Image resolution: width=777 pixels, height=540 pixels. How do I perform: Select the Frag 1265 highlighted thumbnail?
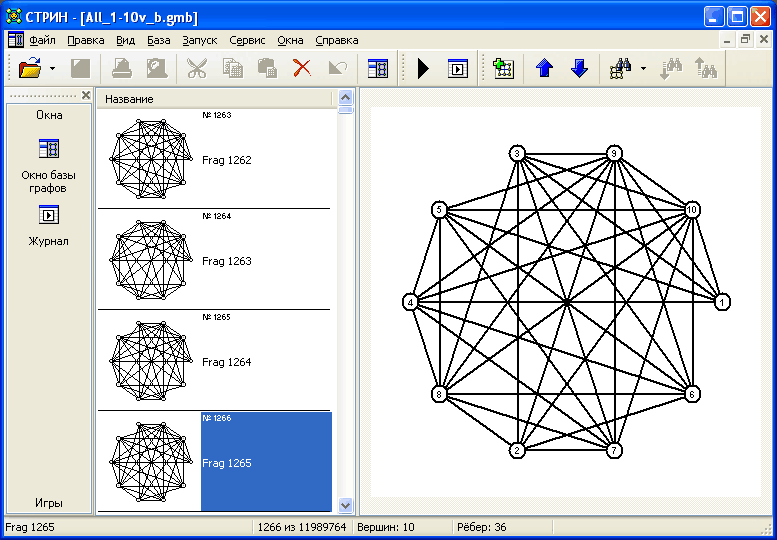(x=151, y=462)
